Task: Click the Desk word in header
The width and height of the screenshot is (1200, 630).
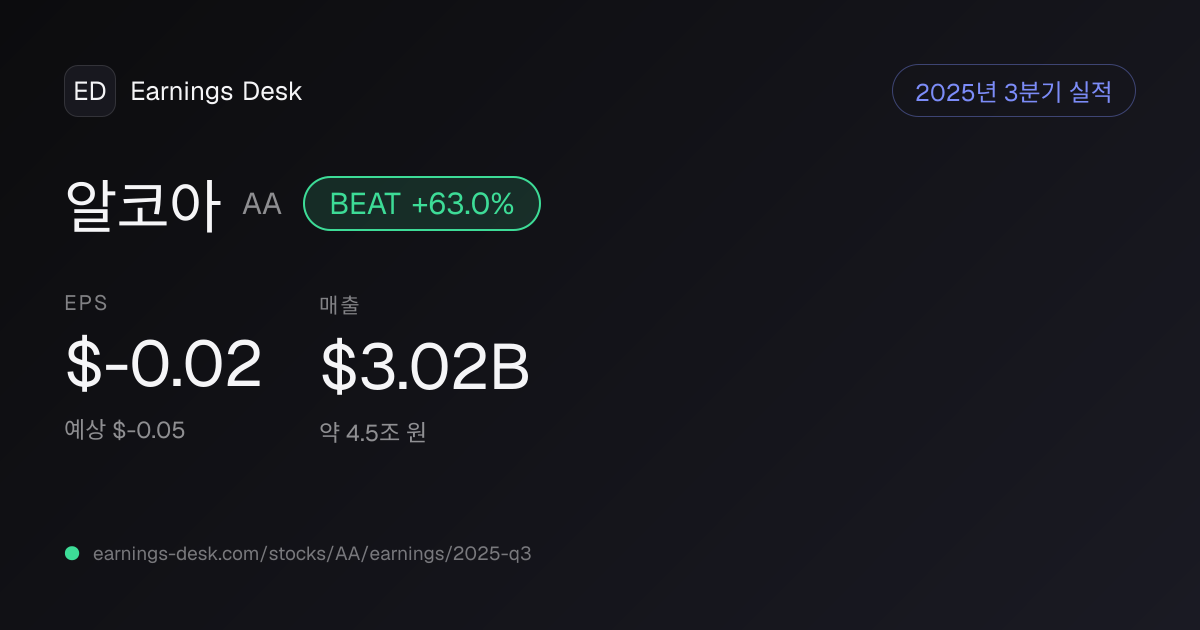Action: tap(271, 91)
